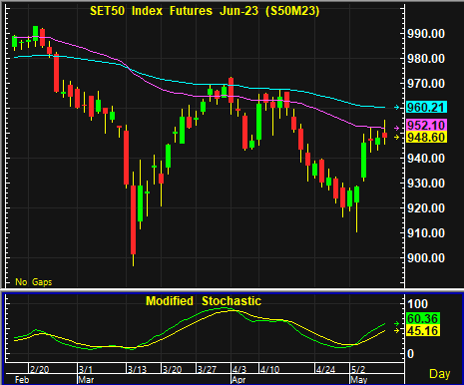Click the 990.00 price level on scale
This screenshot has width=464, height=385.
pos(426,34)
